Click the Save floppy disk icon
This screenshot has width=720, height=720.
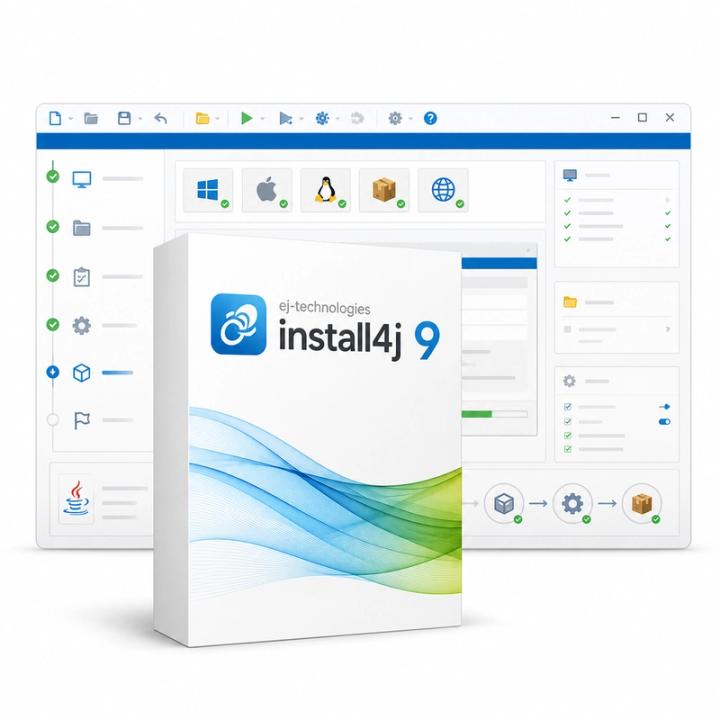pos(124,118)
